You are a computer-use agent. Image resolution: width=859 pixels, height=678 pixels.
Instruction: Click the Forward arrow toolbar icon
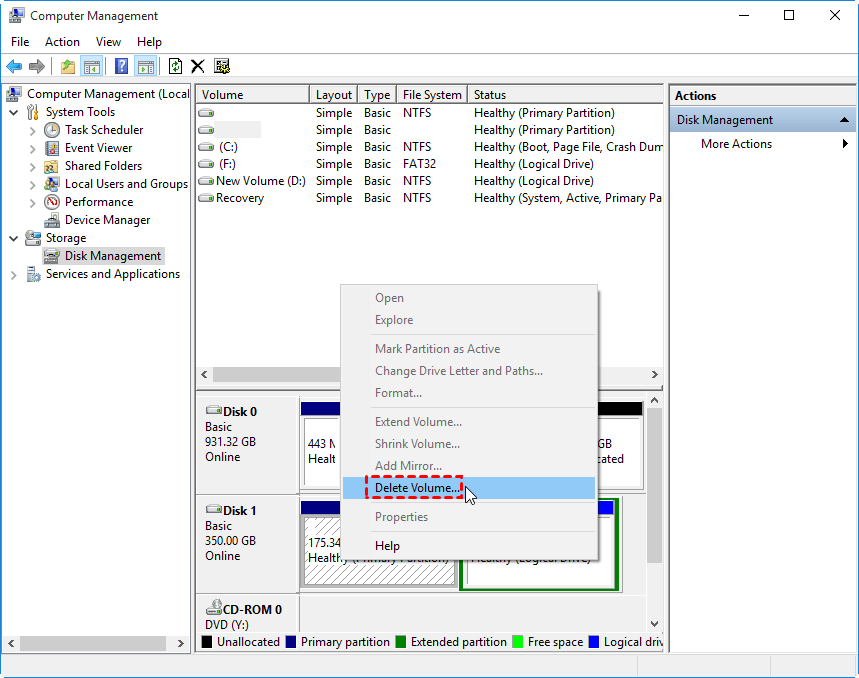(x=37, y=67)
